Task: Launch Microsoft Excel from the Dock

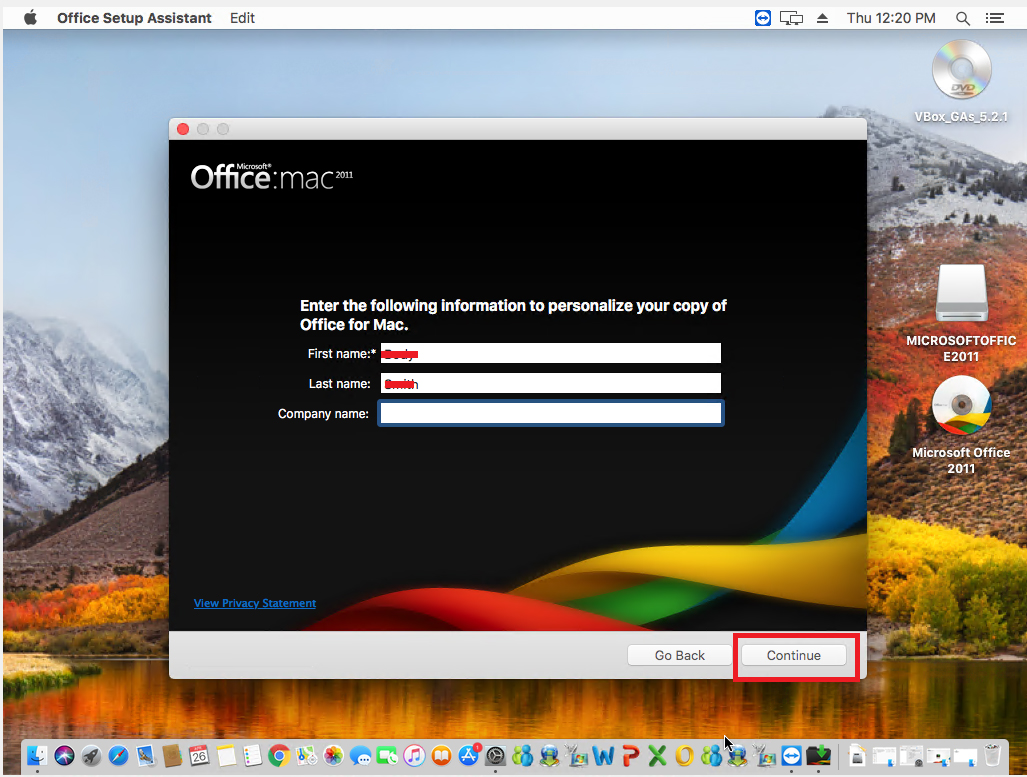Action: coord(657,755)
